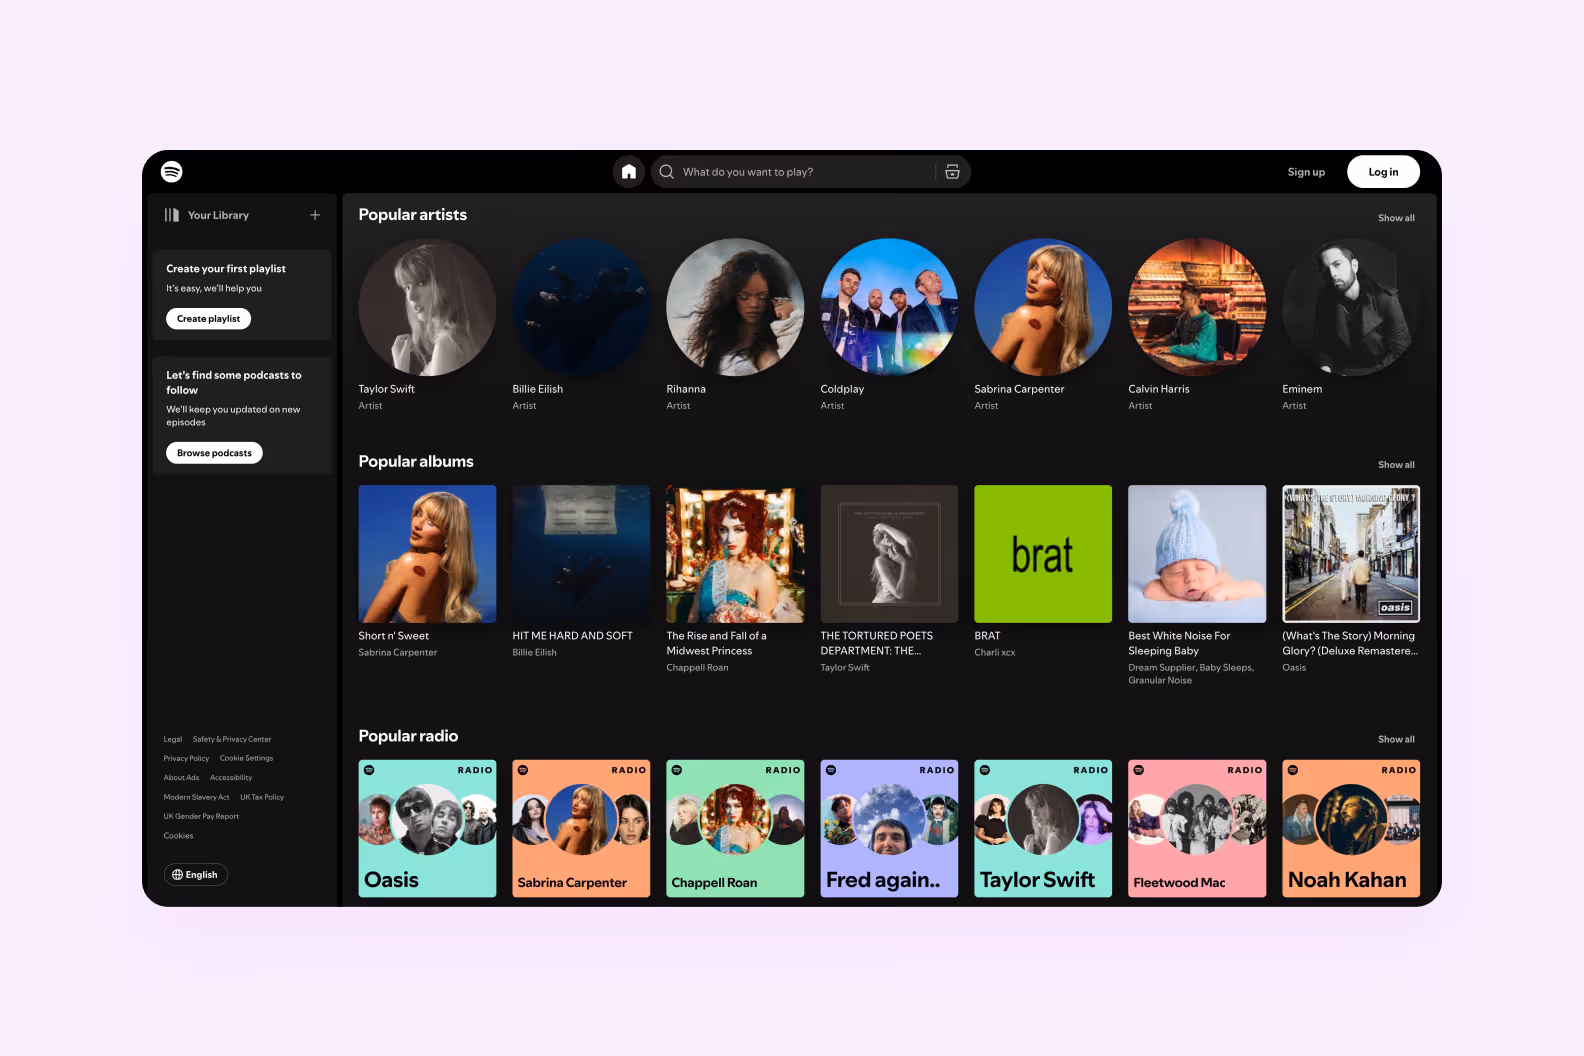Open Cookie Settings footer link
The height and width of the screenshot is (1056, 1584).
coord(246,759)
